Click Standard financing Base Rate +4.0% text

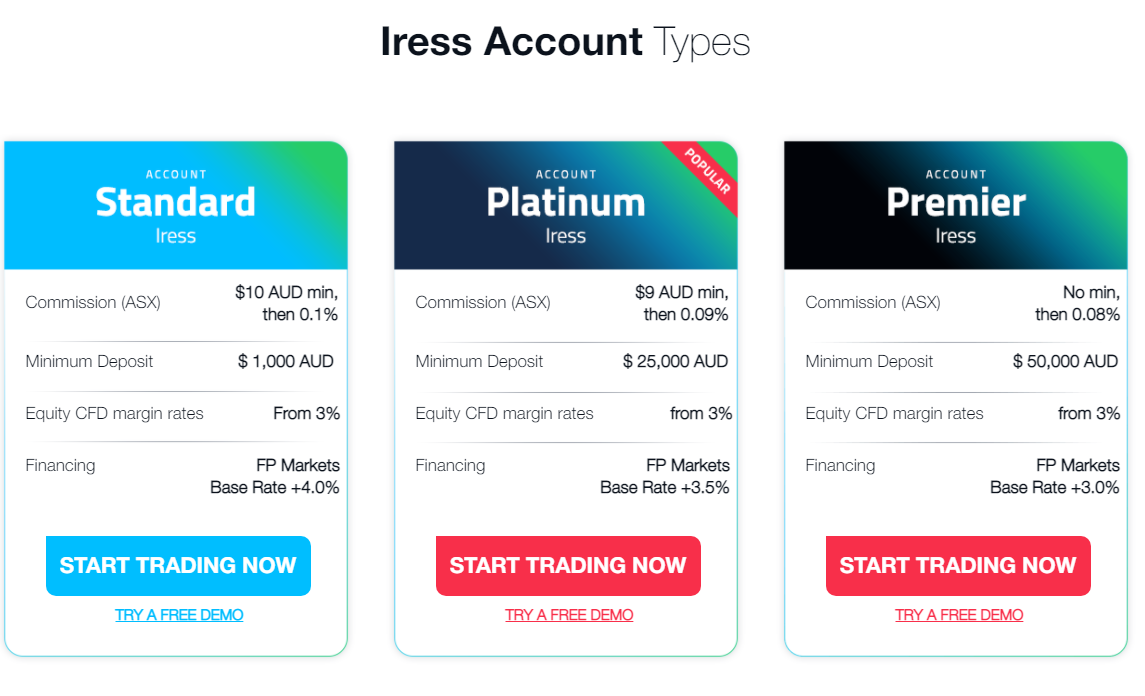[x=275, y=488]
